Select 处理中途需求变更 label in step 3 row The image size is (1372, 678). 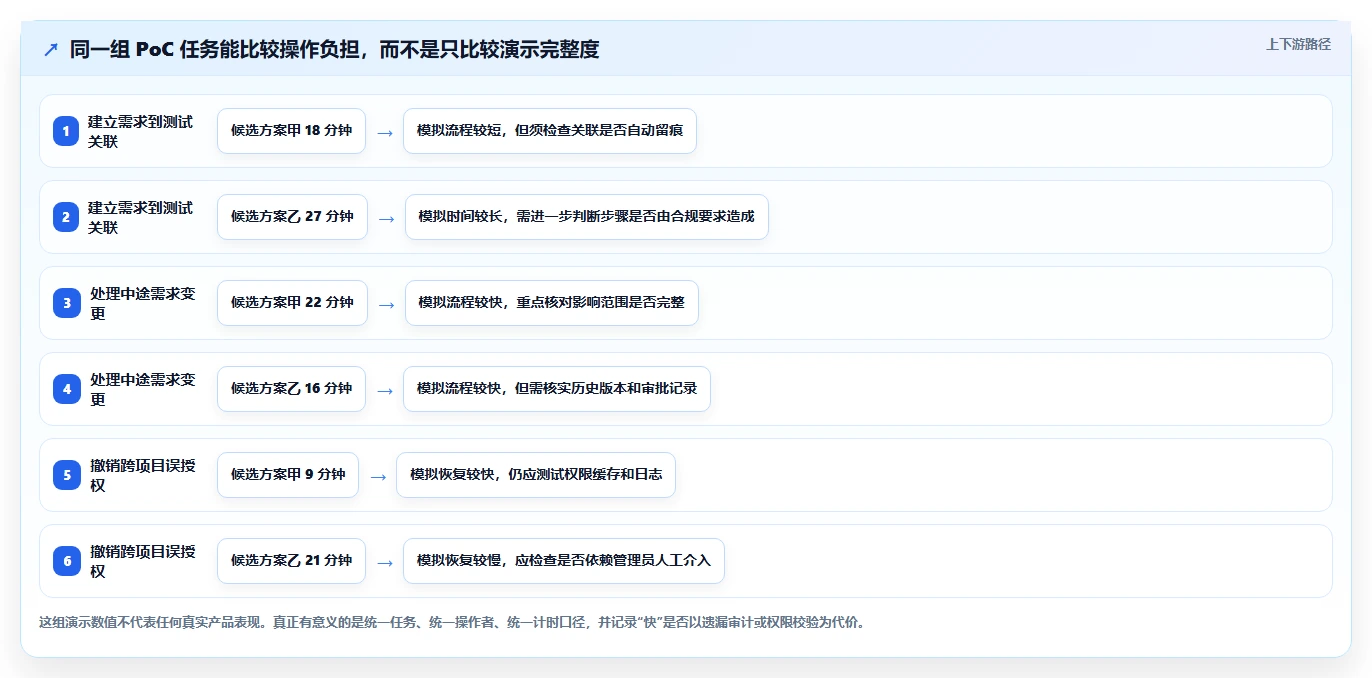pos(143,303)
